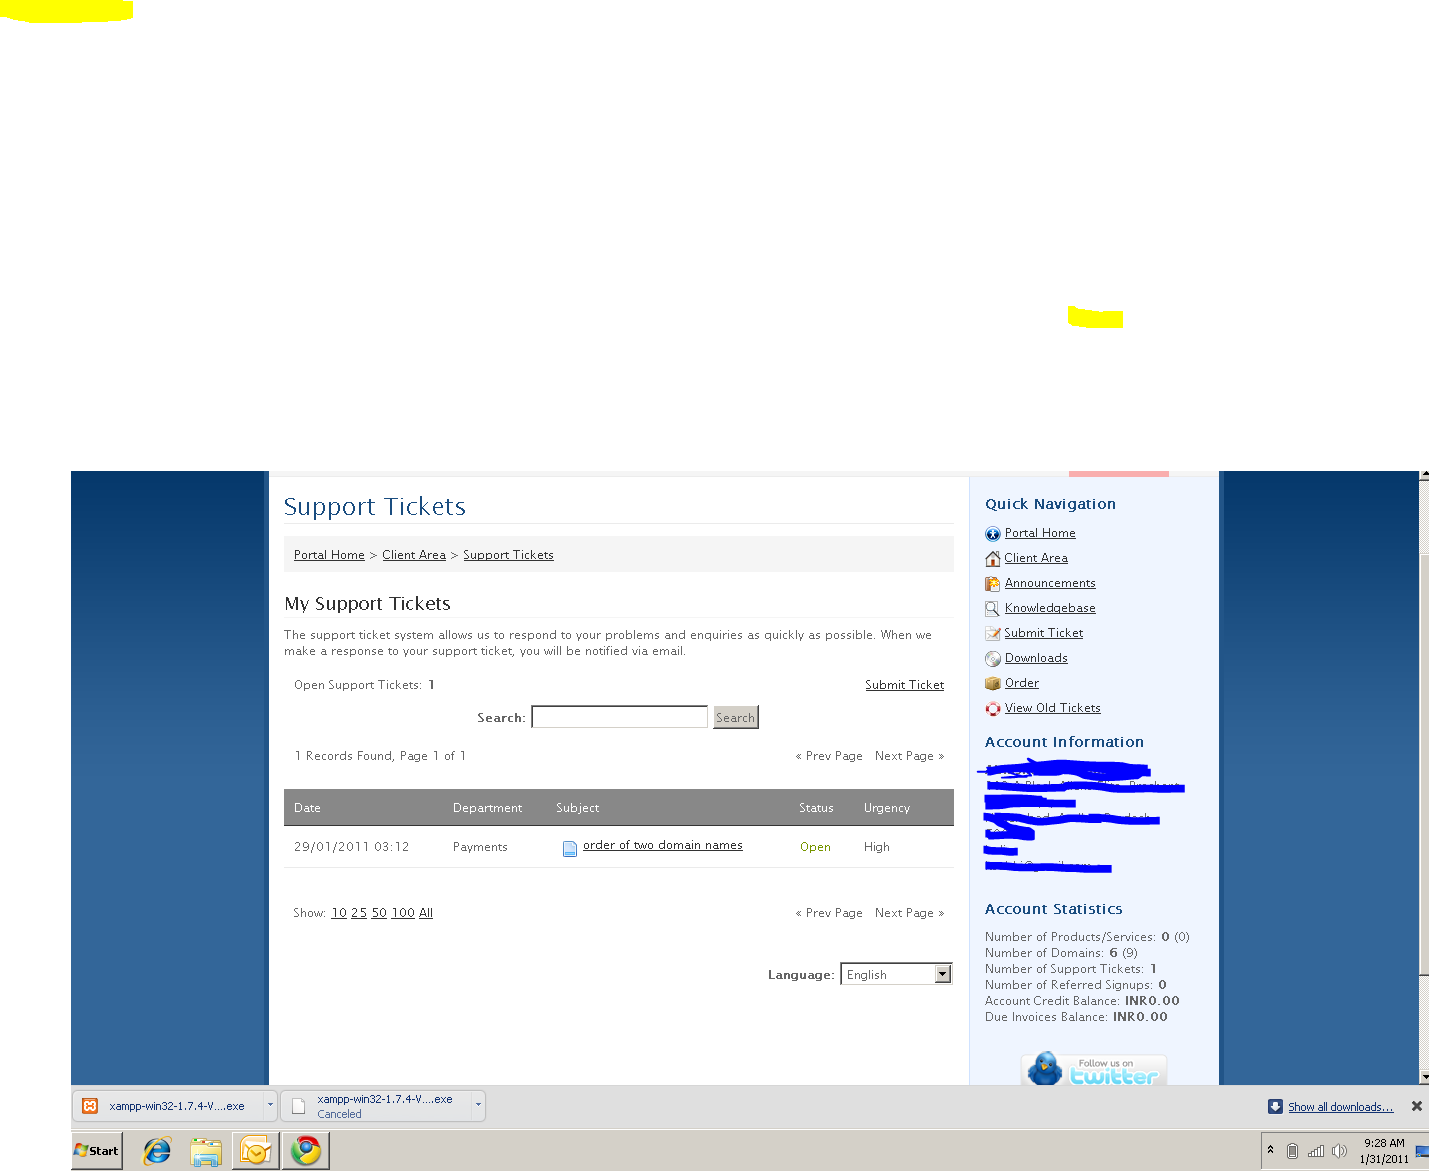Click the Follow us on Twitter badge

(x=1094, y=1070)
